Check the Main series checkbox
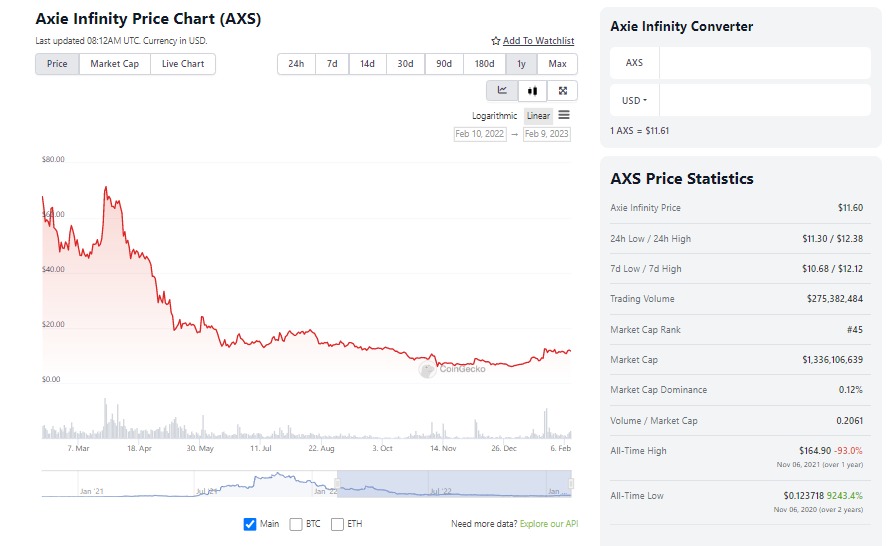 (x=249, y=524)
